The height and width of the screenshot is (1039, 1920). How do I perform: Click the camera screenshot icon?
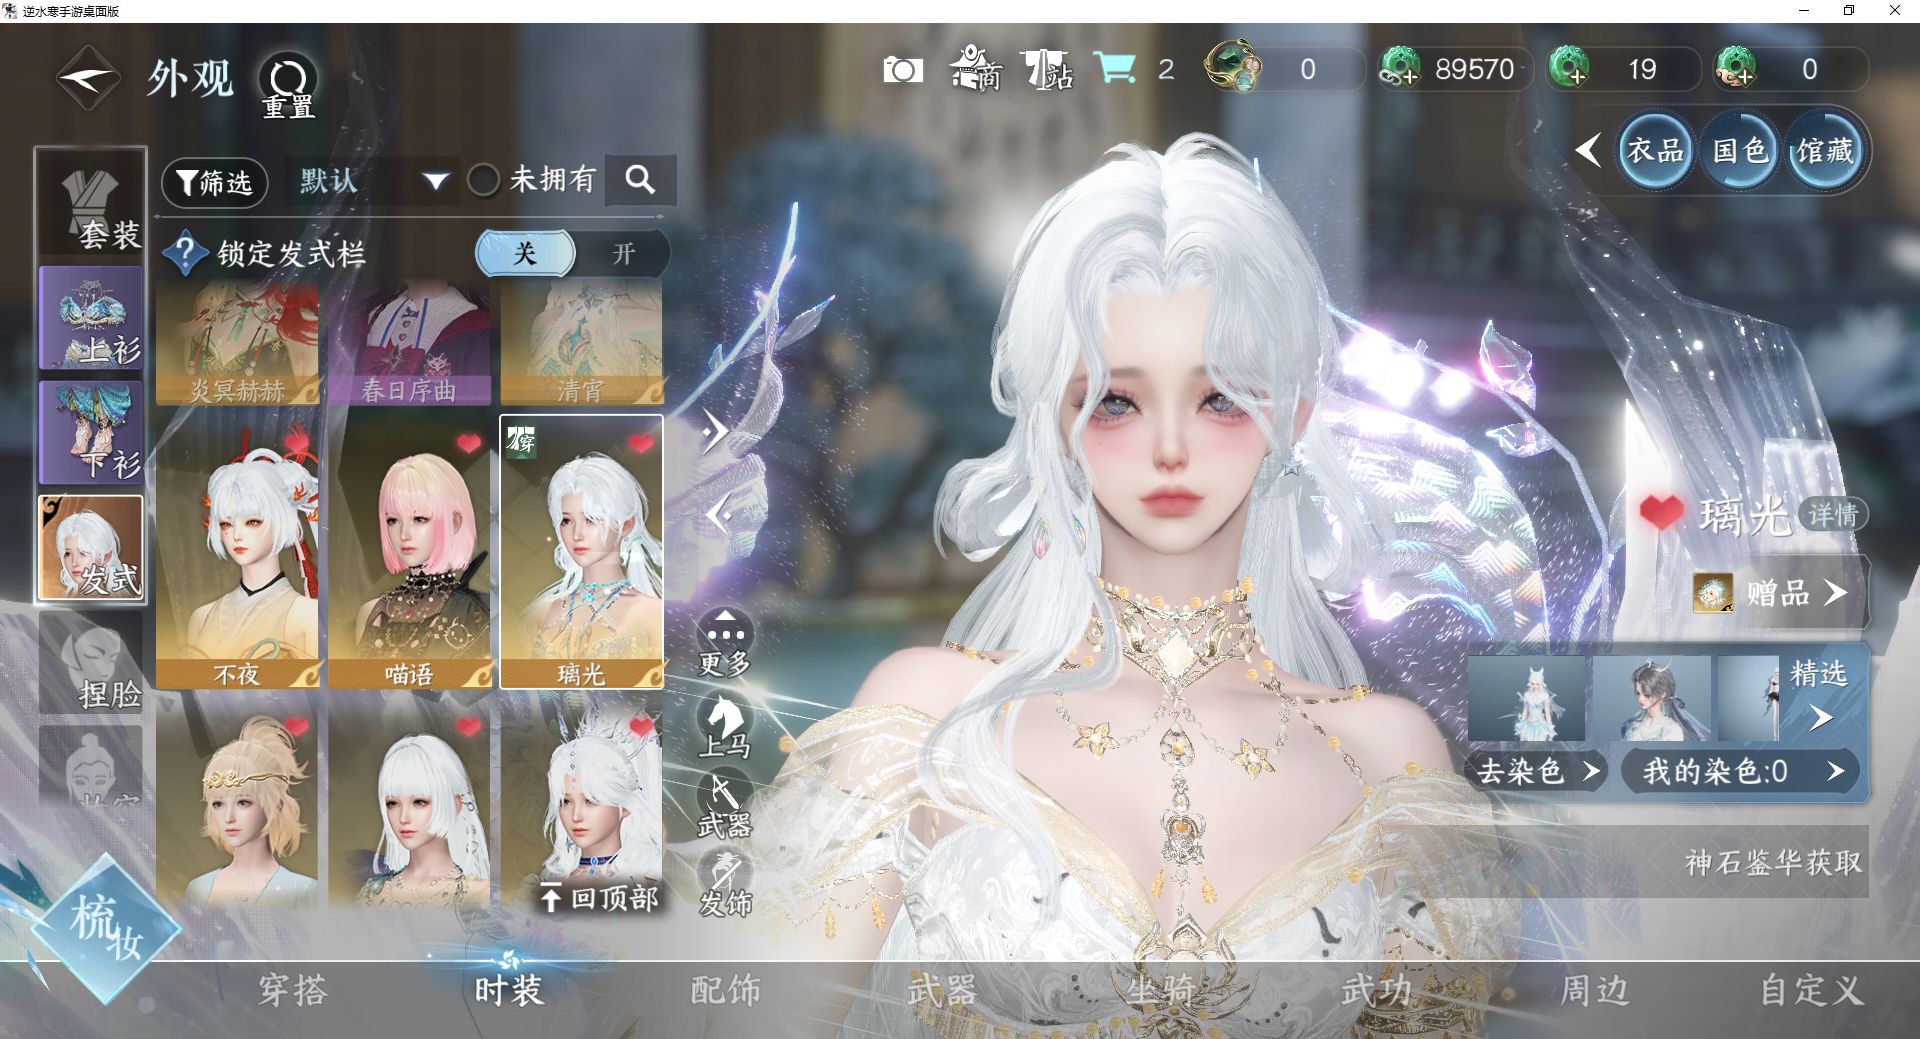click(902, 70)
